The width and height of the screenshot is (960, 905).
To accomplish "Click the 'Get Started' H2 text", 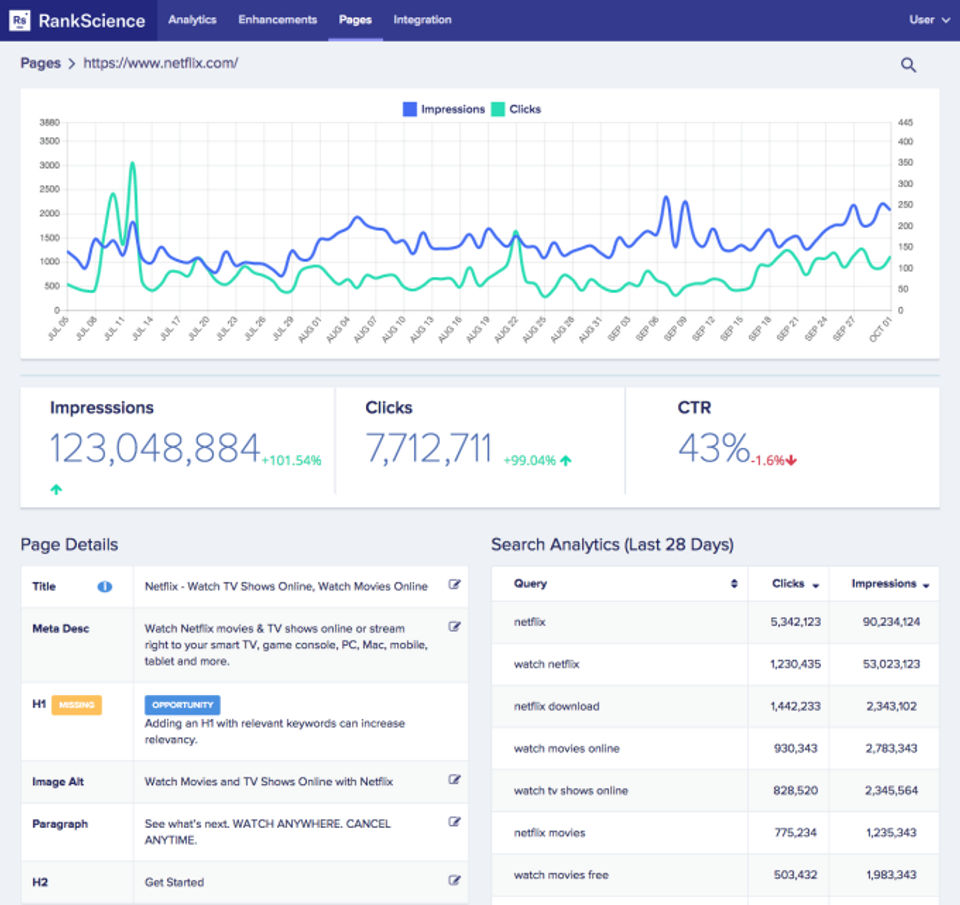I will (x=174, y=882).
